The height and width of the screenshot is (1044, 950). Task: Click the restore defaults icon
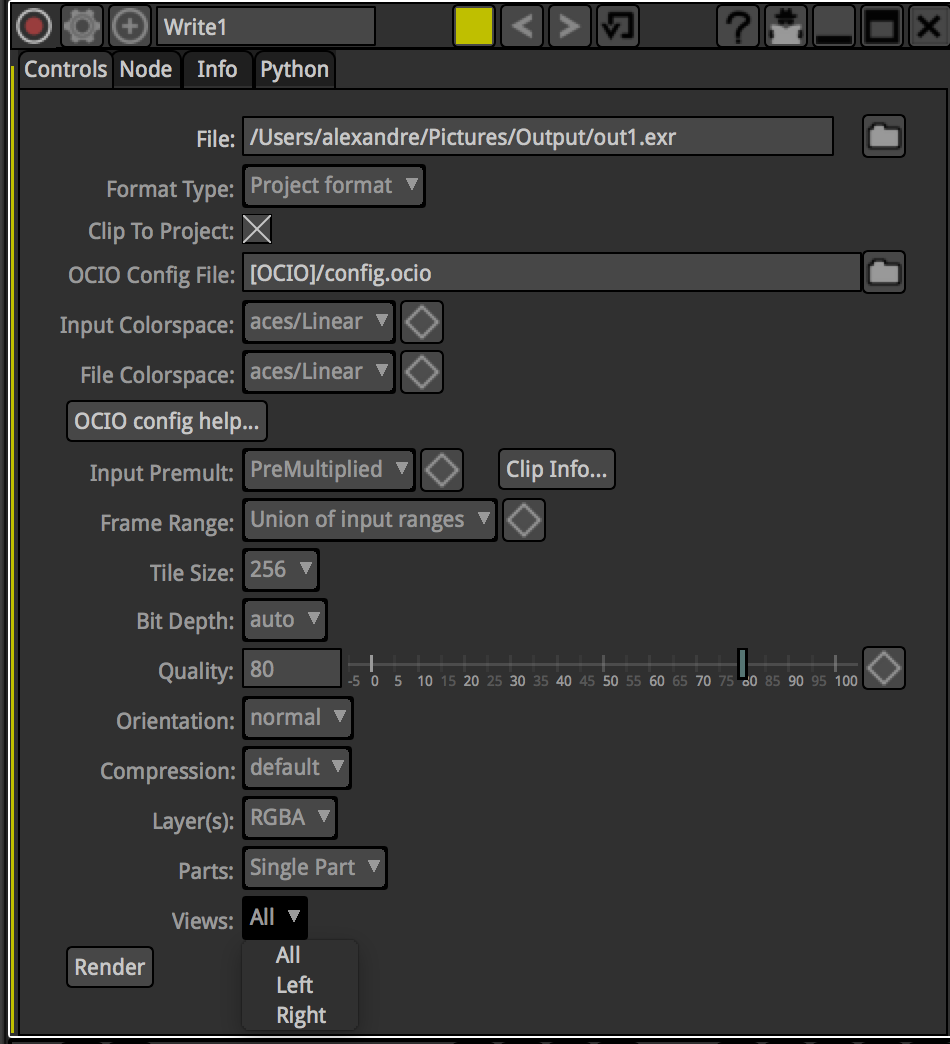point(618,26)
